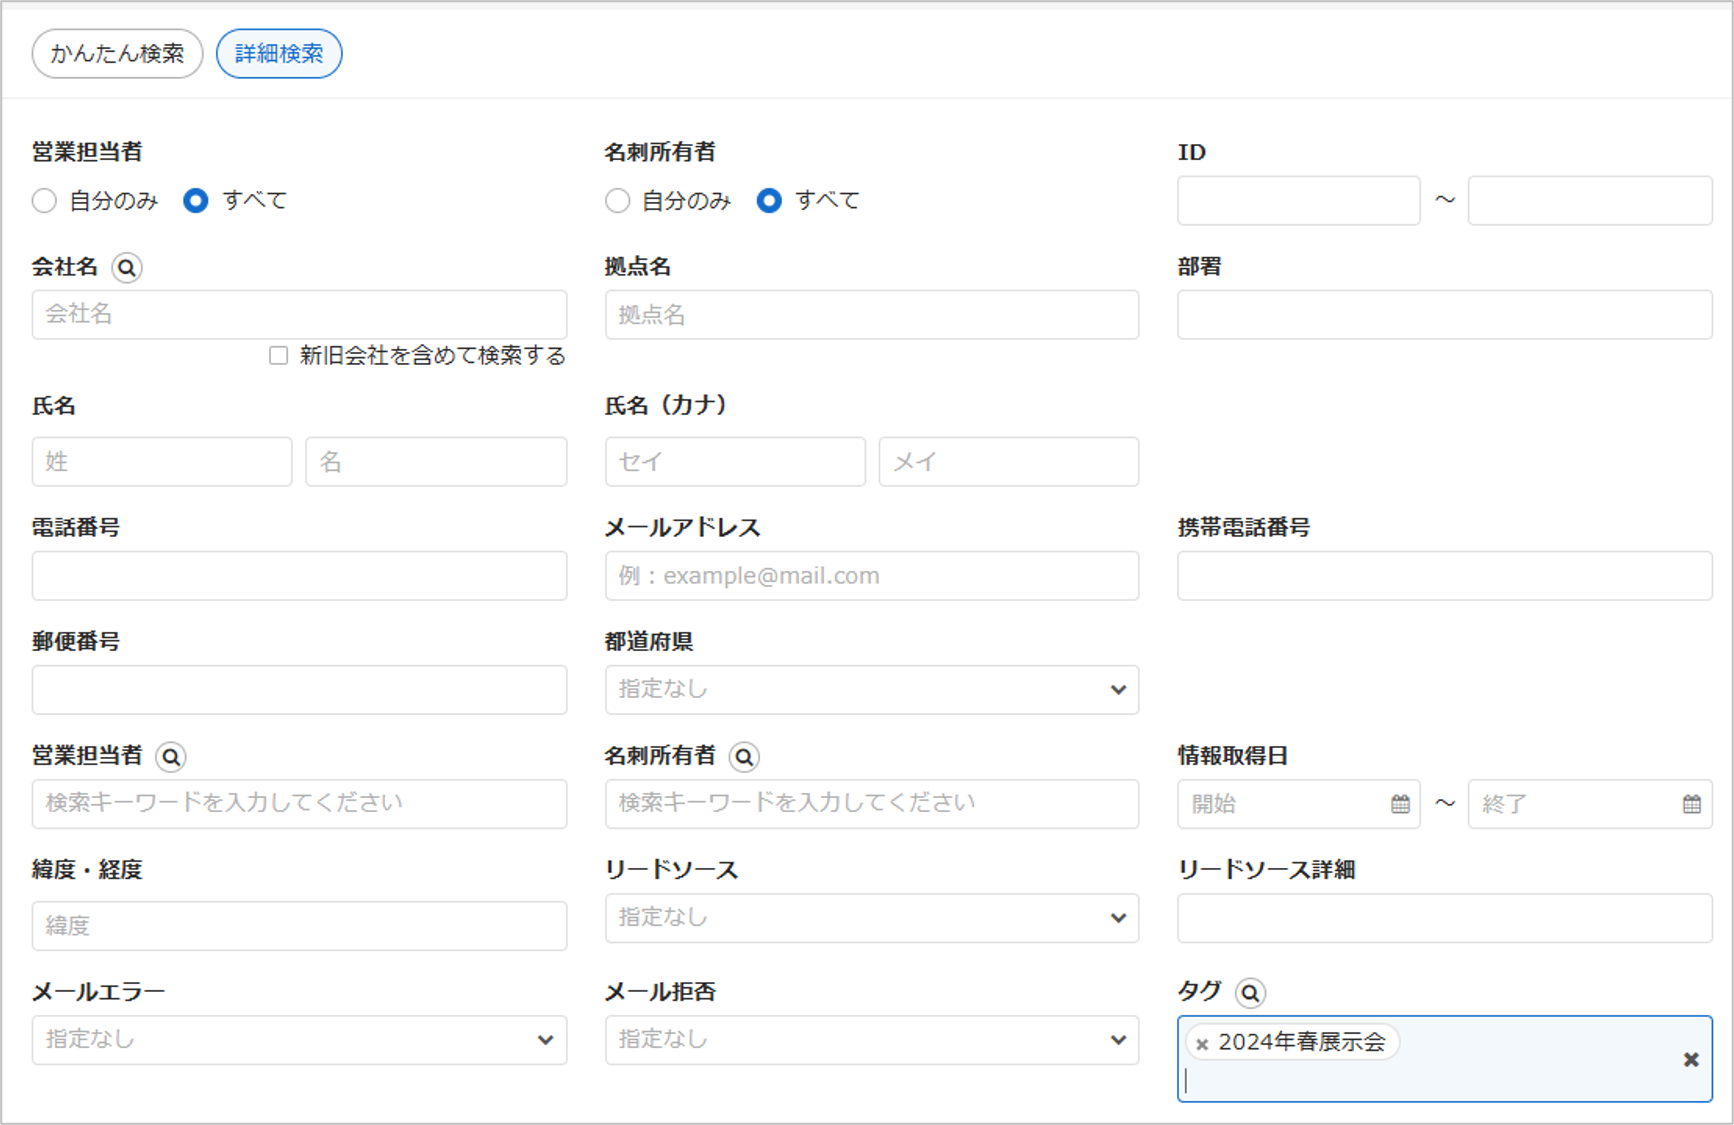Focus the ID range start field
Viewport: 1734px width, 1125px height.
click(1298, 201)
